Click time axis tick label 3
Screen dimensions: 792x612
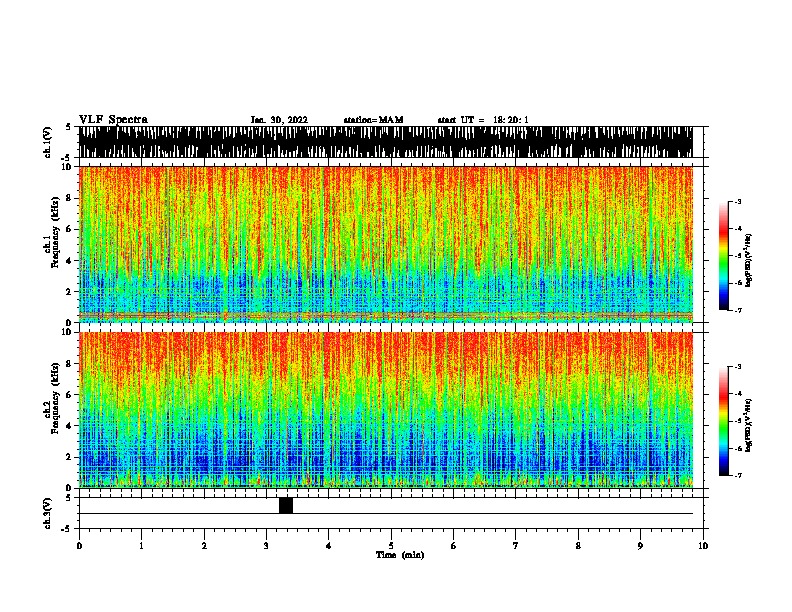(266, 546)
